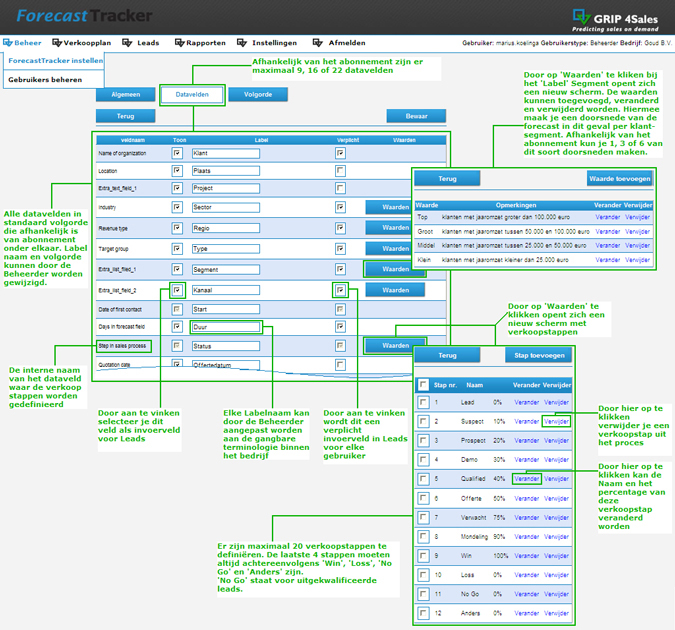Open the Verkoopplan menu
675x630 pixels.
[x=87, y=43]
